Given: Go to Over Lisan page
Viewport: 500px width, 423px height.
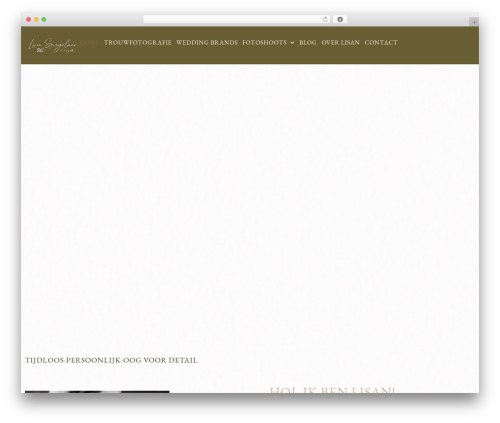Looking at the screenshot, I should pyautogui.click(x=340, y=43).
